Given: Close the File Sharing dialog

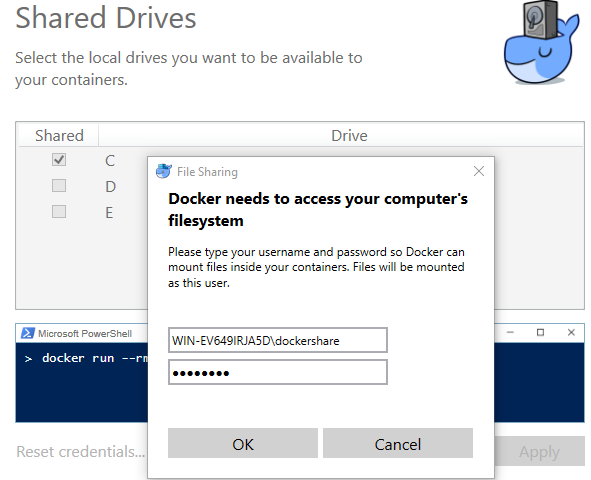Looking at the screenshot, I should tap(479, 171).
